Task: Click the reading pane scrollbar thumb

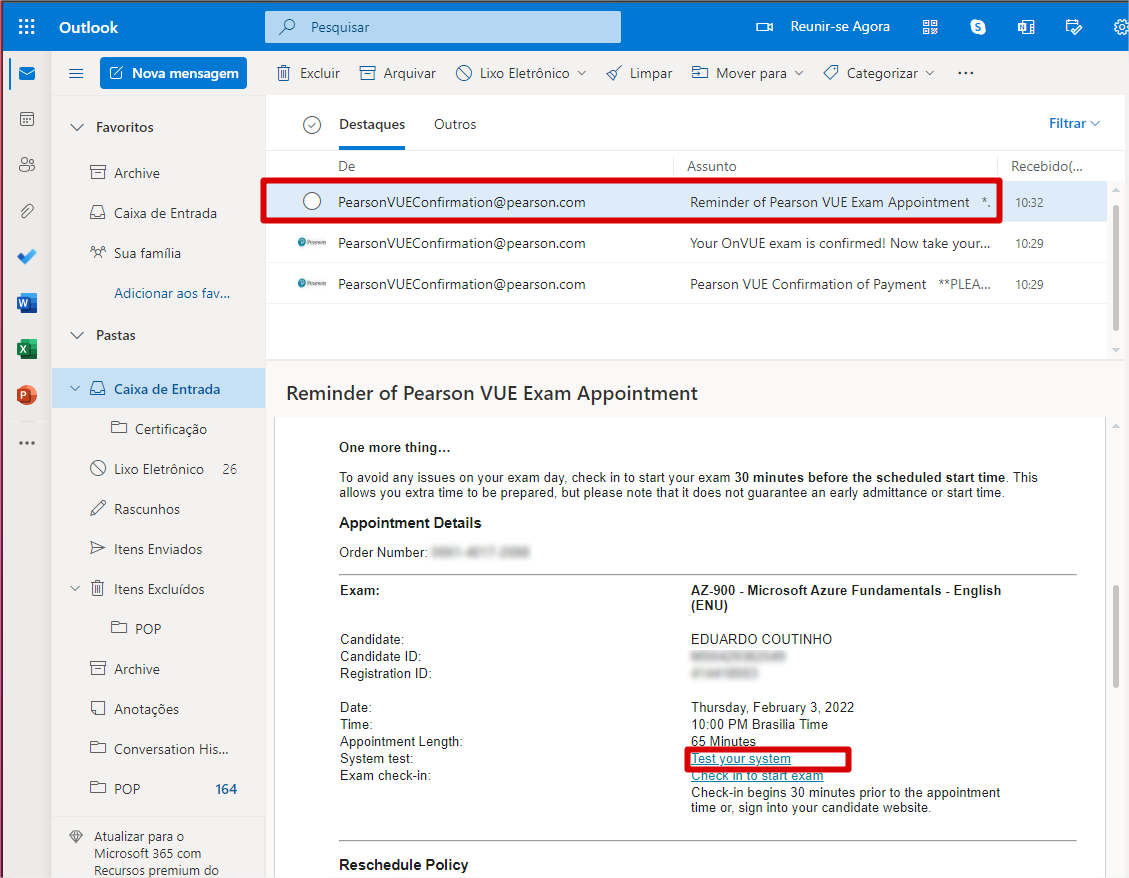Action: tap(1116, 636)
